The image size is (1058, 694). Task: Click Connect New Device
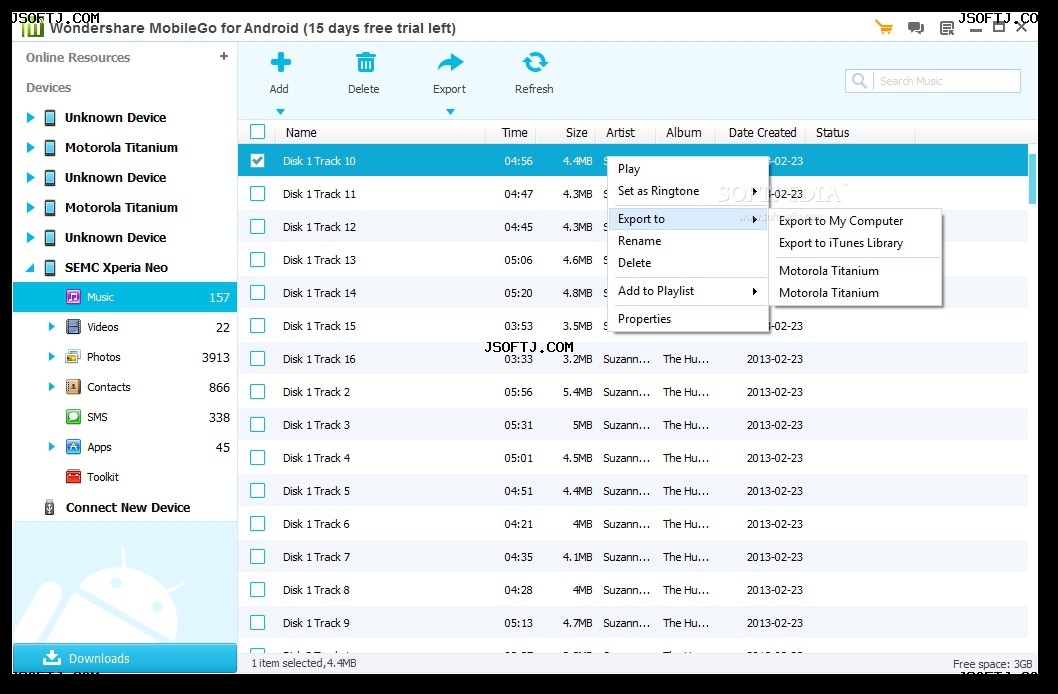[128, 507]
